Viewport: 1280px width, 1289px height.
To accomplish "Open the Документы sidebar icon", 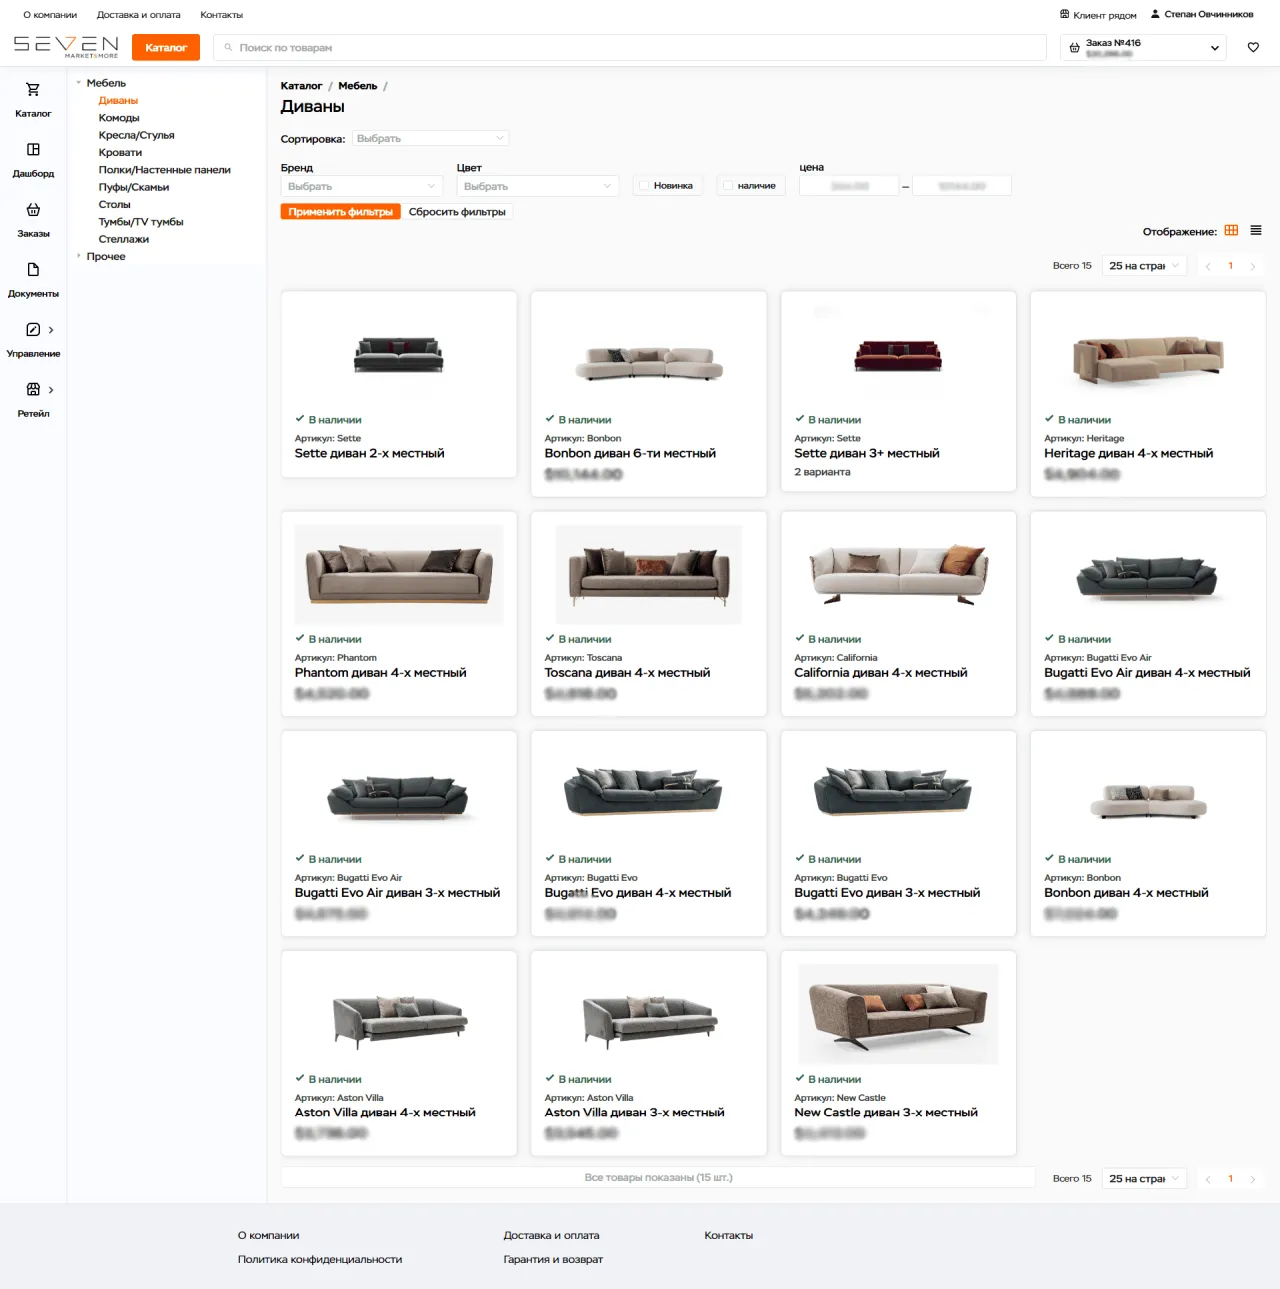I will pos(33,270).
